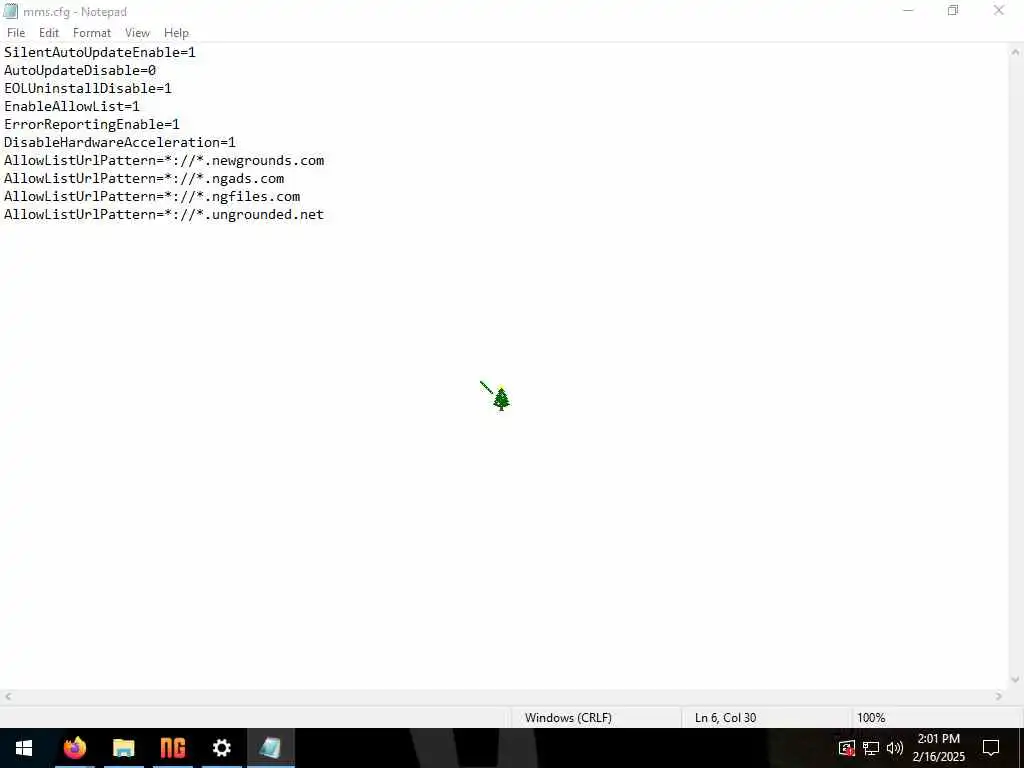The image size is (1024, 768).
Task: Open the Newgrounds NG taskbar app
Action: 172,748
